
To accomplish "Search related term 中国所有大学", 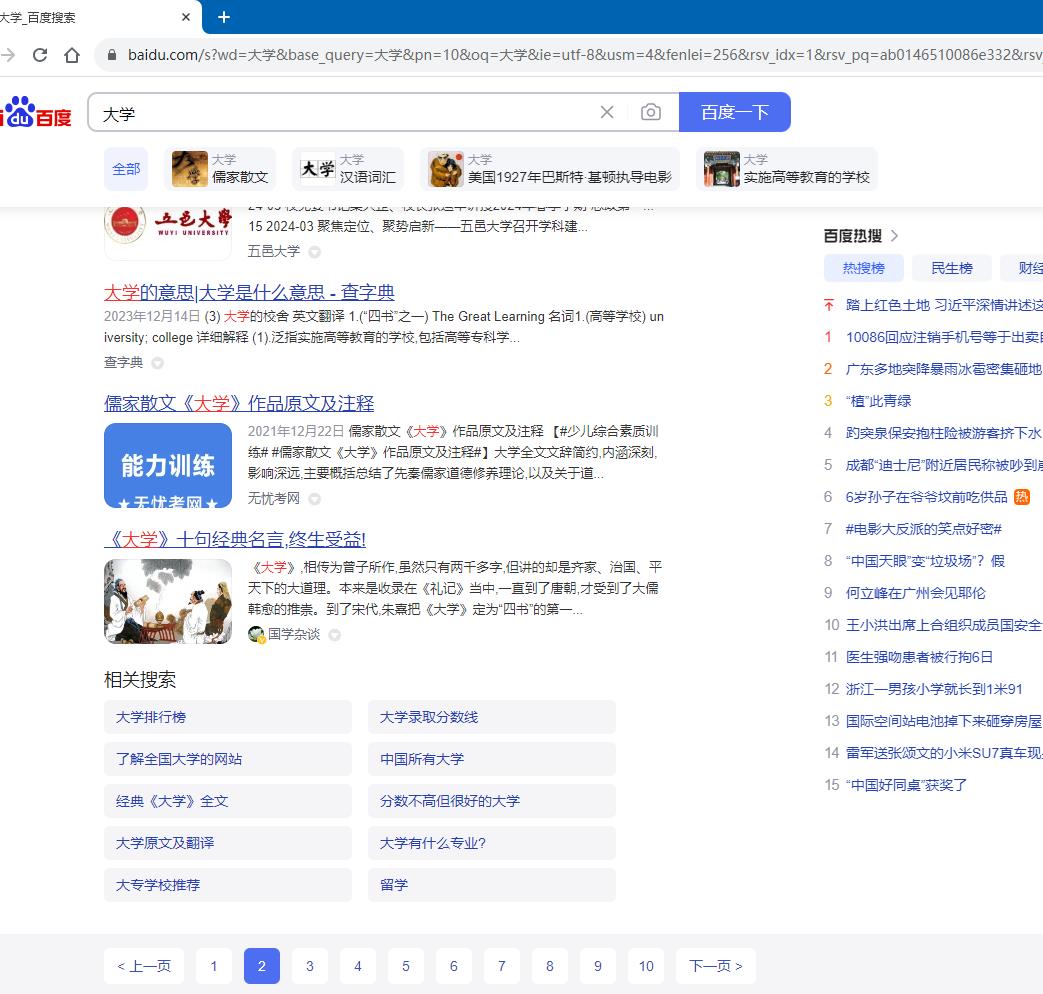I will (x=492, y=759).
